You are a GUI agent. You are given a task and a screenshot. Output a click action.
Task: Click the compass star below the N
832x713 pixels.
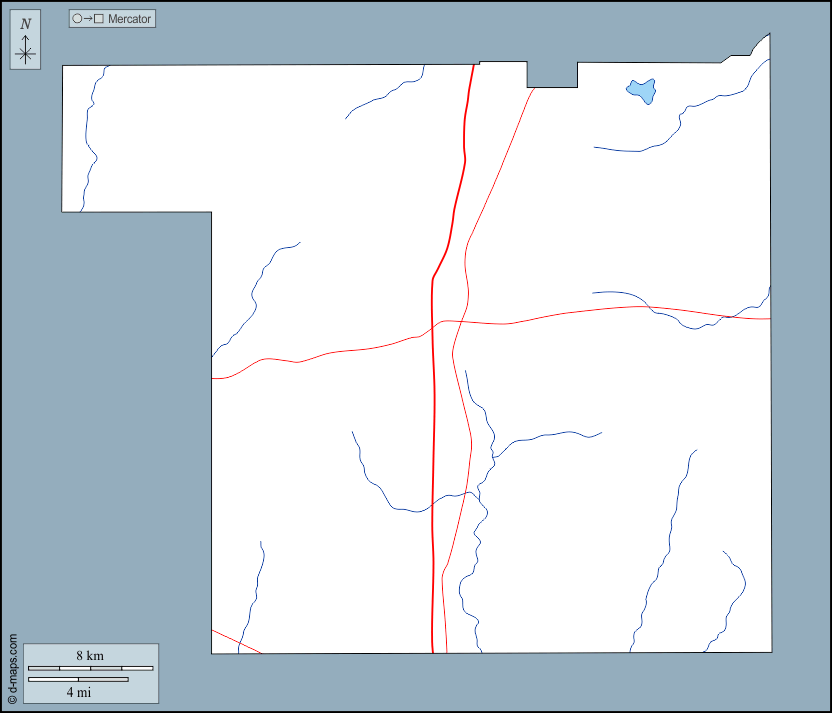[25, 54]
